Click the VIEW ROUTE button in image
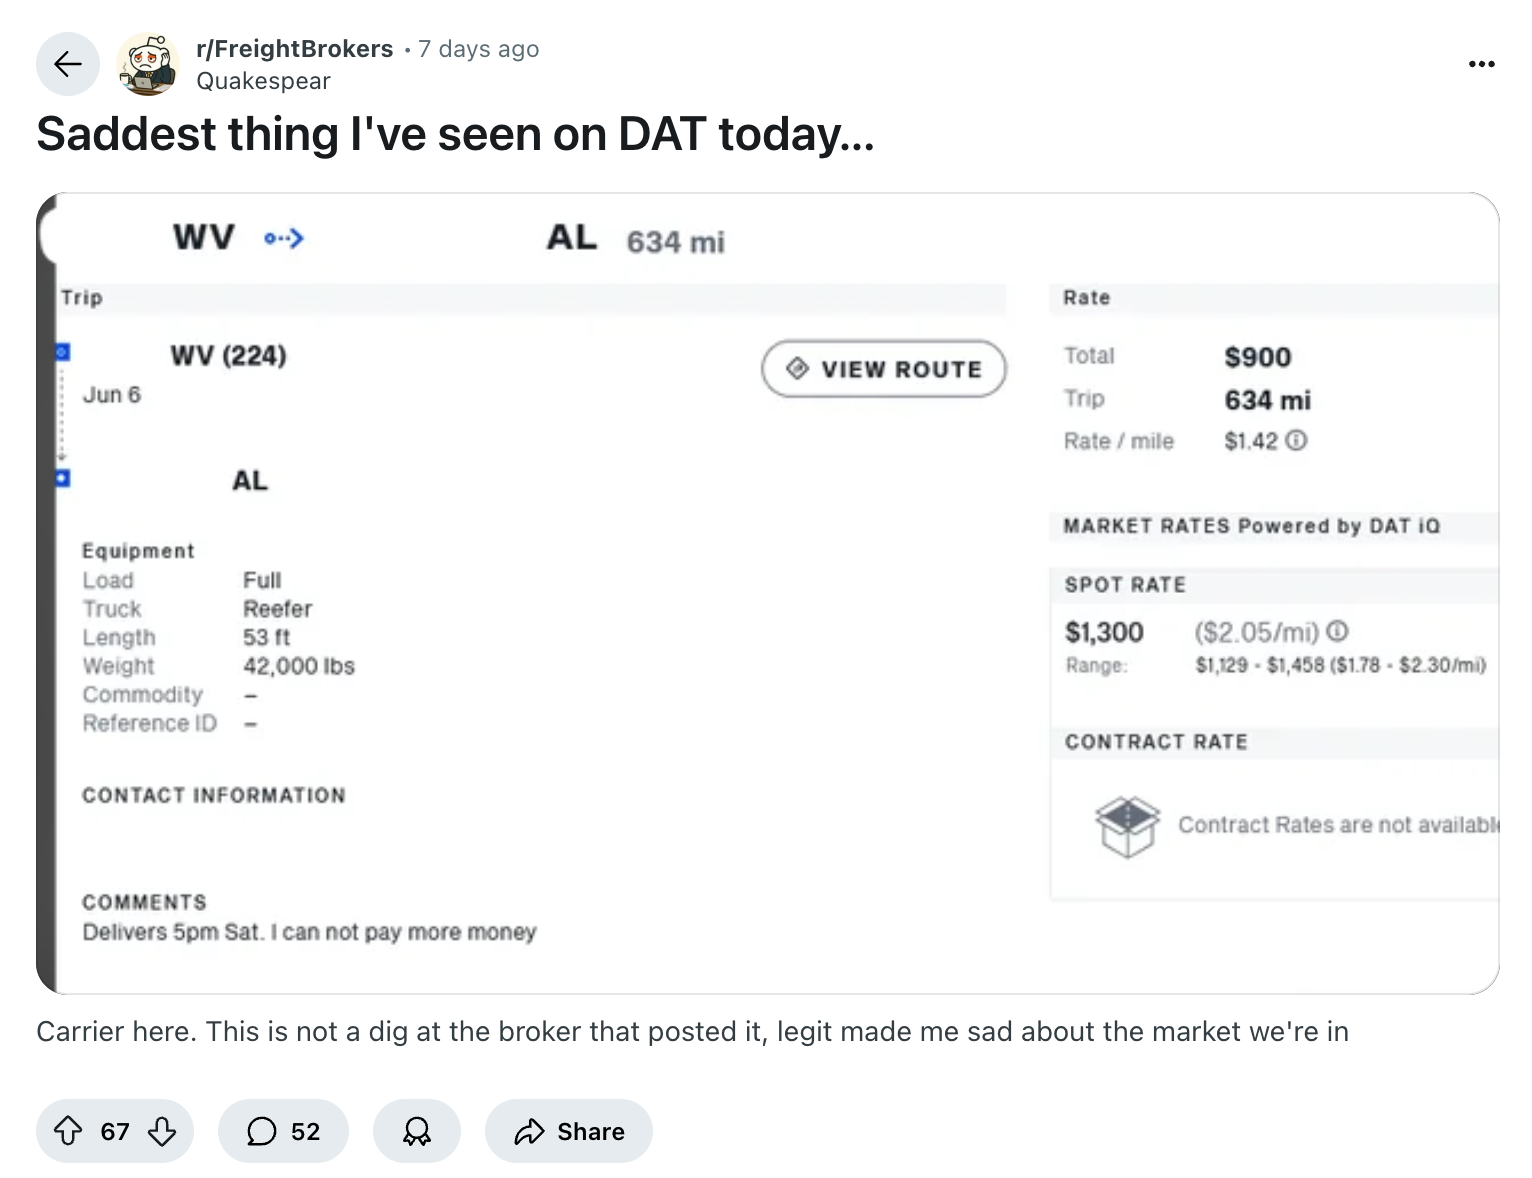Screen dimensions: 1532x1178 pyautogui.click(x=884, y=369)
